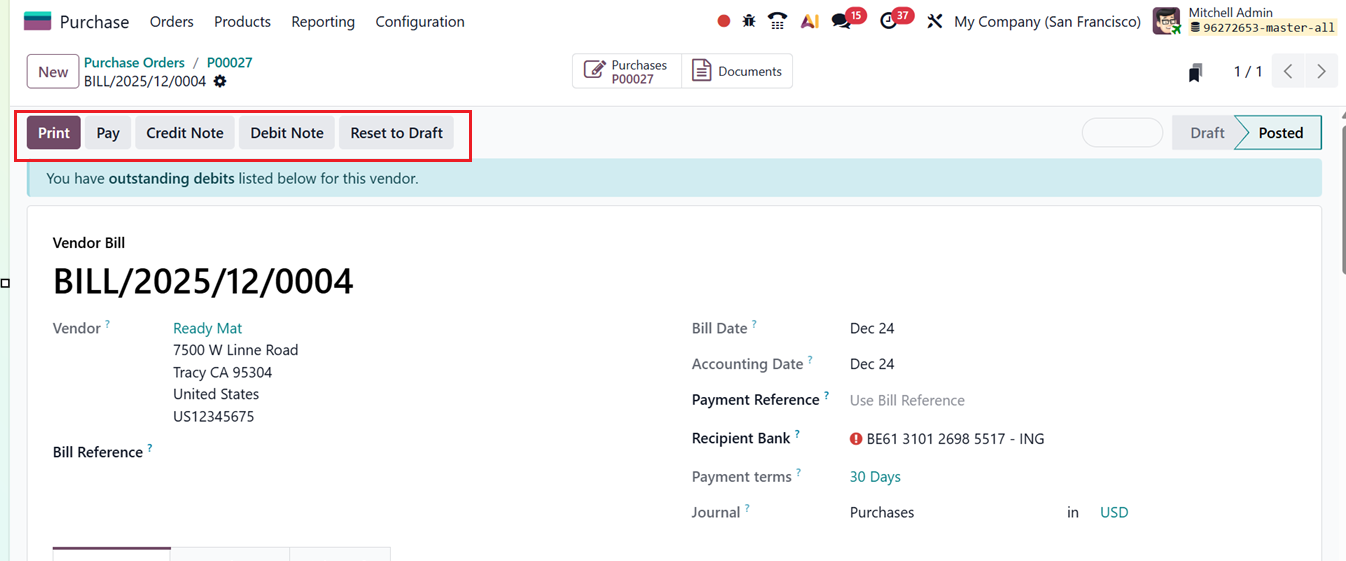Image resolution: width=1346 pixels, height=561 pixels.
Task: Open the gear actions menu beside bill number
Action: [x=220, y=81]
